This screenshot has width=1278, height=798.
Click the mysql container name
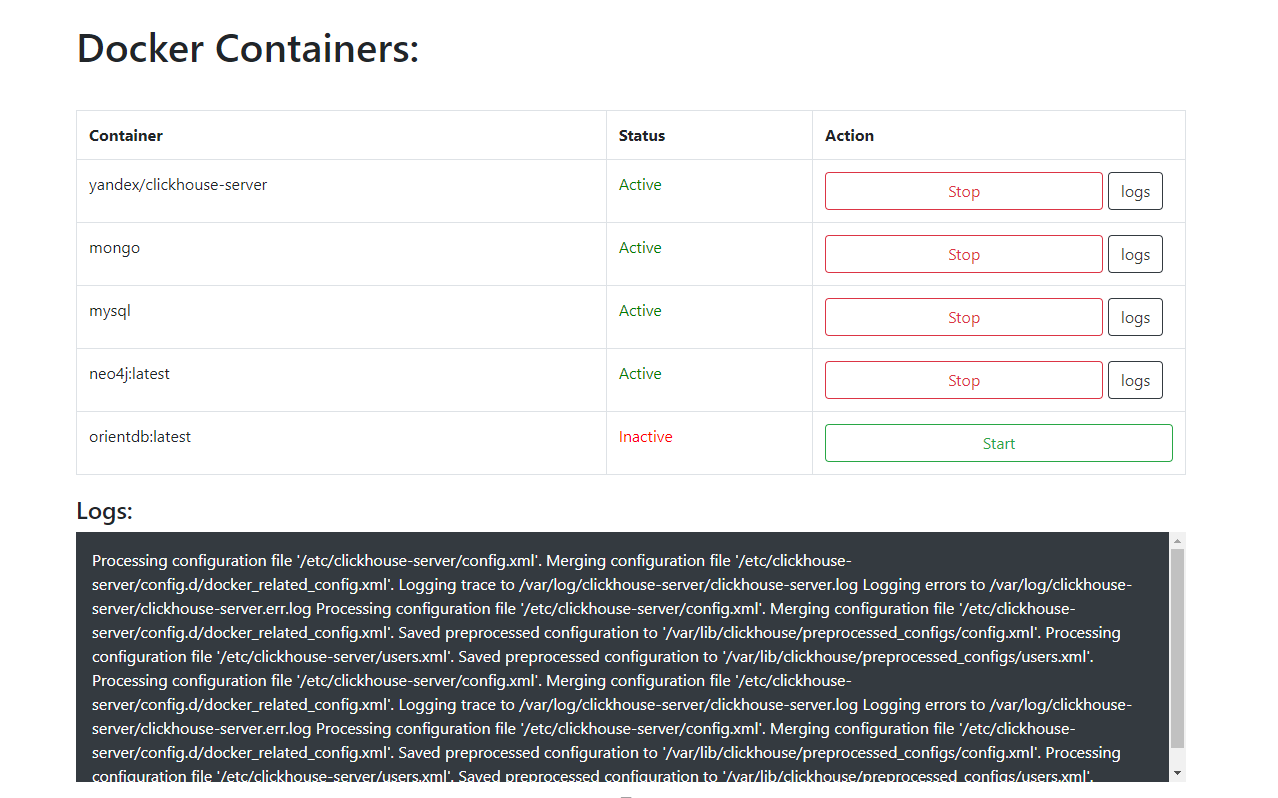click(x=110, y=310)
